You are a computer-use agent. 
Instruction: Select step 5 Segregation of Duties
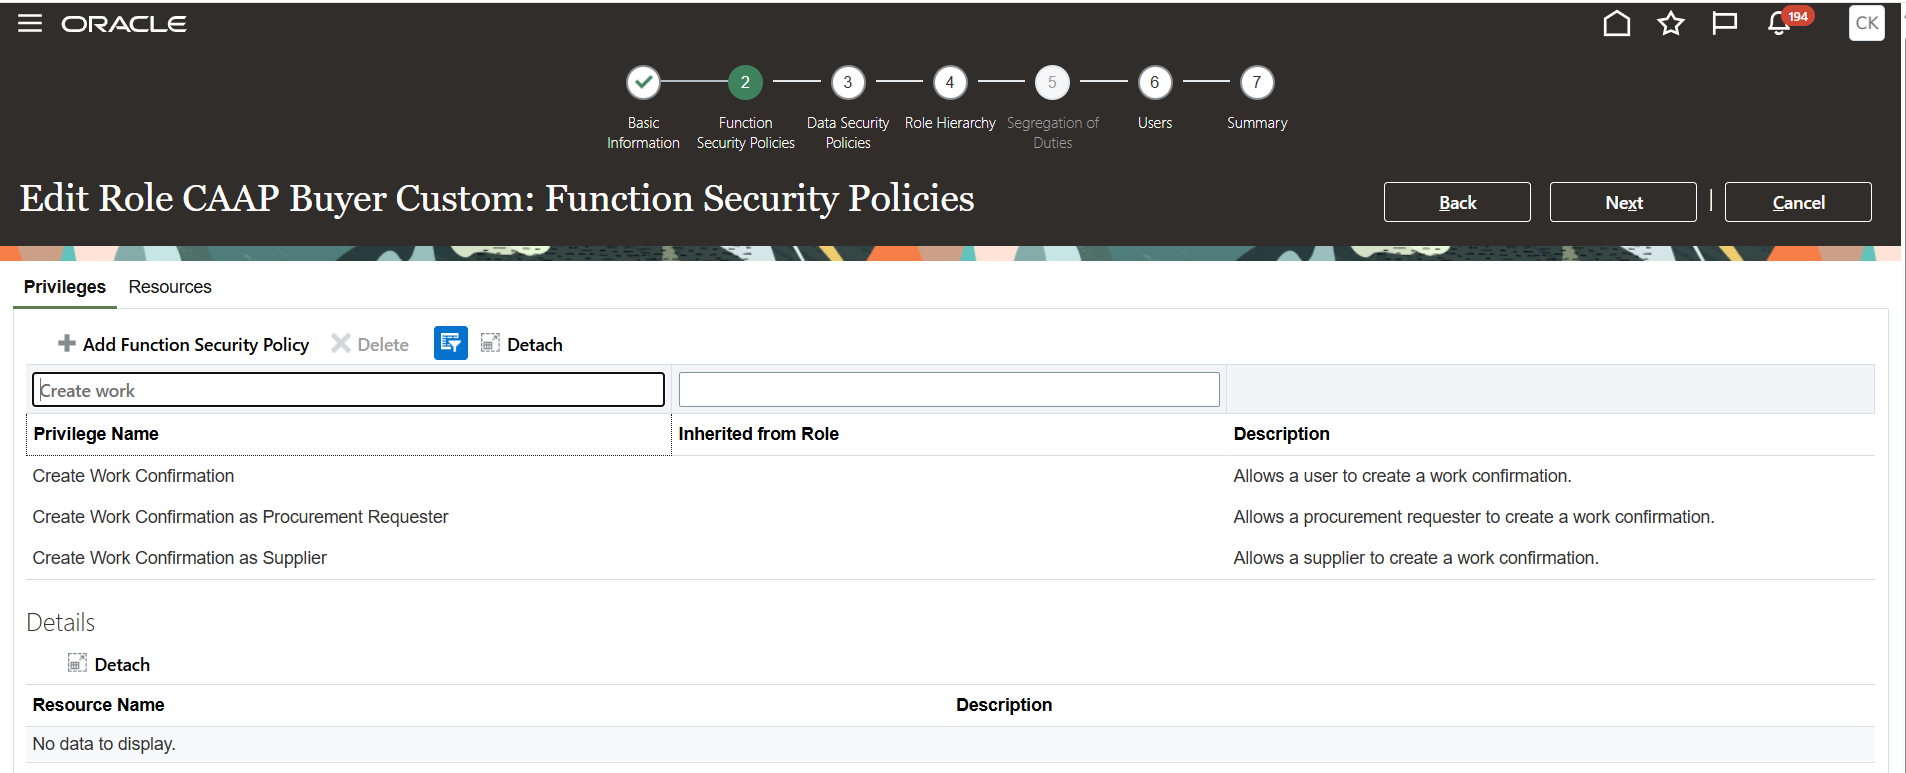1052,82
